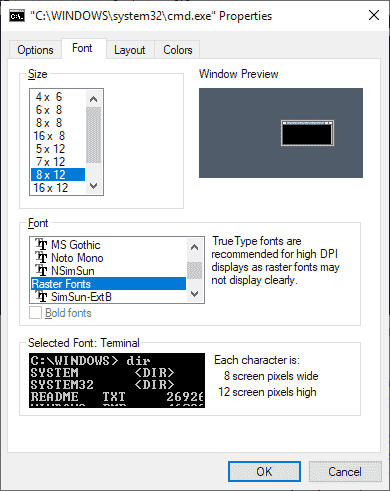Select the Noto Mono font
This screenshot has width=390, height=491.
(108, 258)
